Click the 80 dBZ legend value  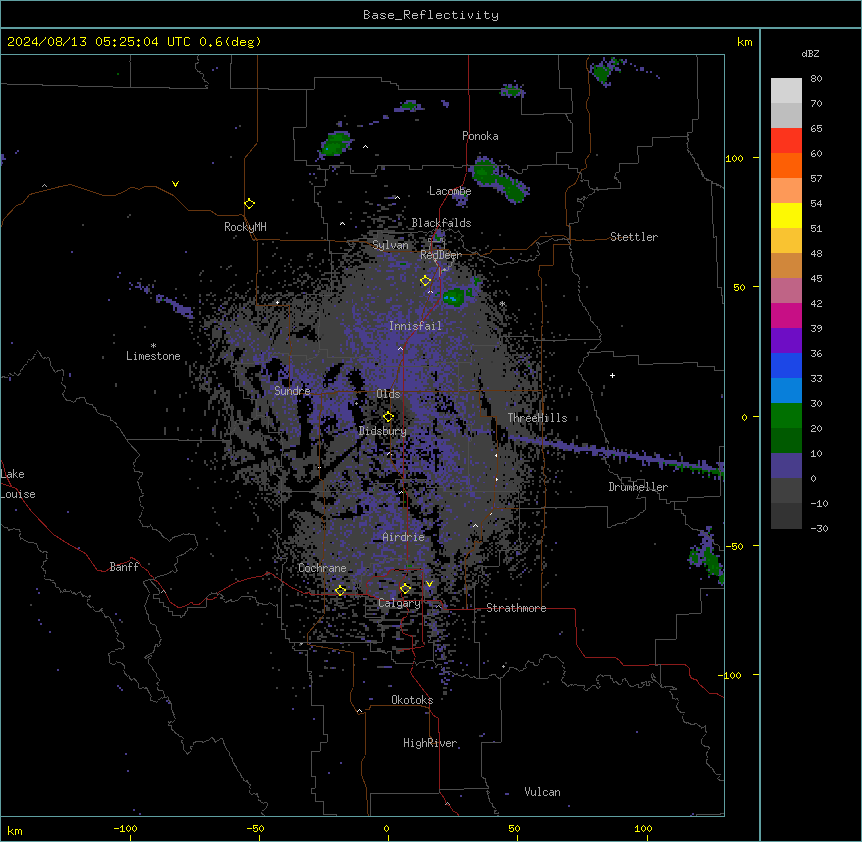(816, 79)
